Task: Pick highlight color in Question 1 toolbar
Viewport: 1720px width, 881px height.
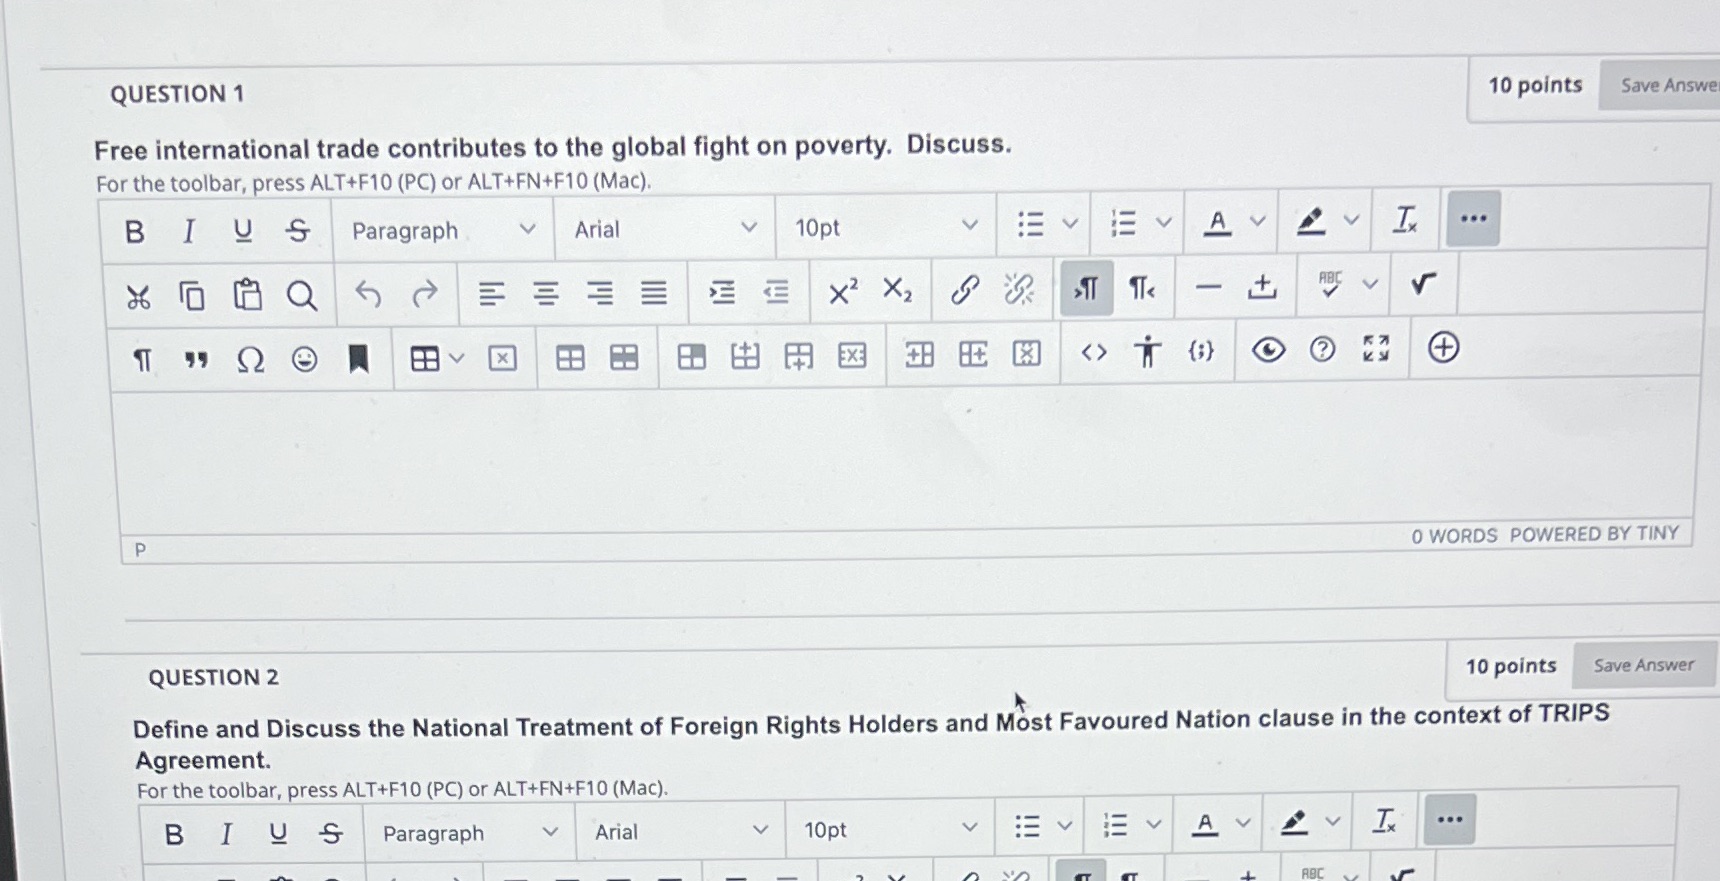Action: [1310, 221]
